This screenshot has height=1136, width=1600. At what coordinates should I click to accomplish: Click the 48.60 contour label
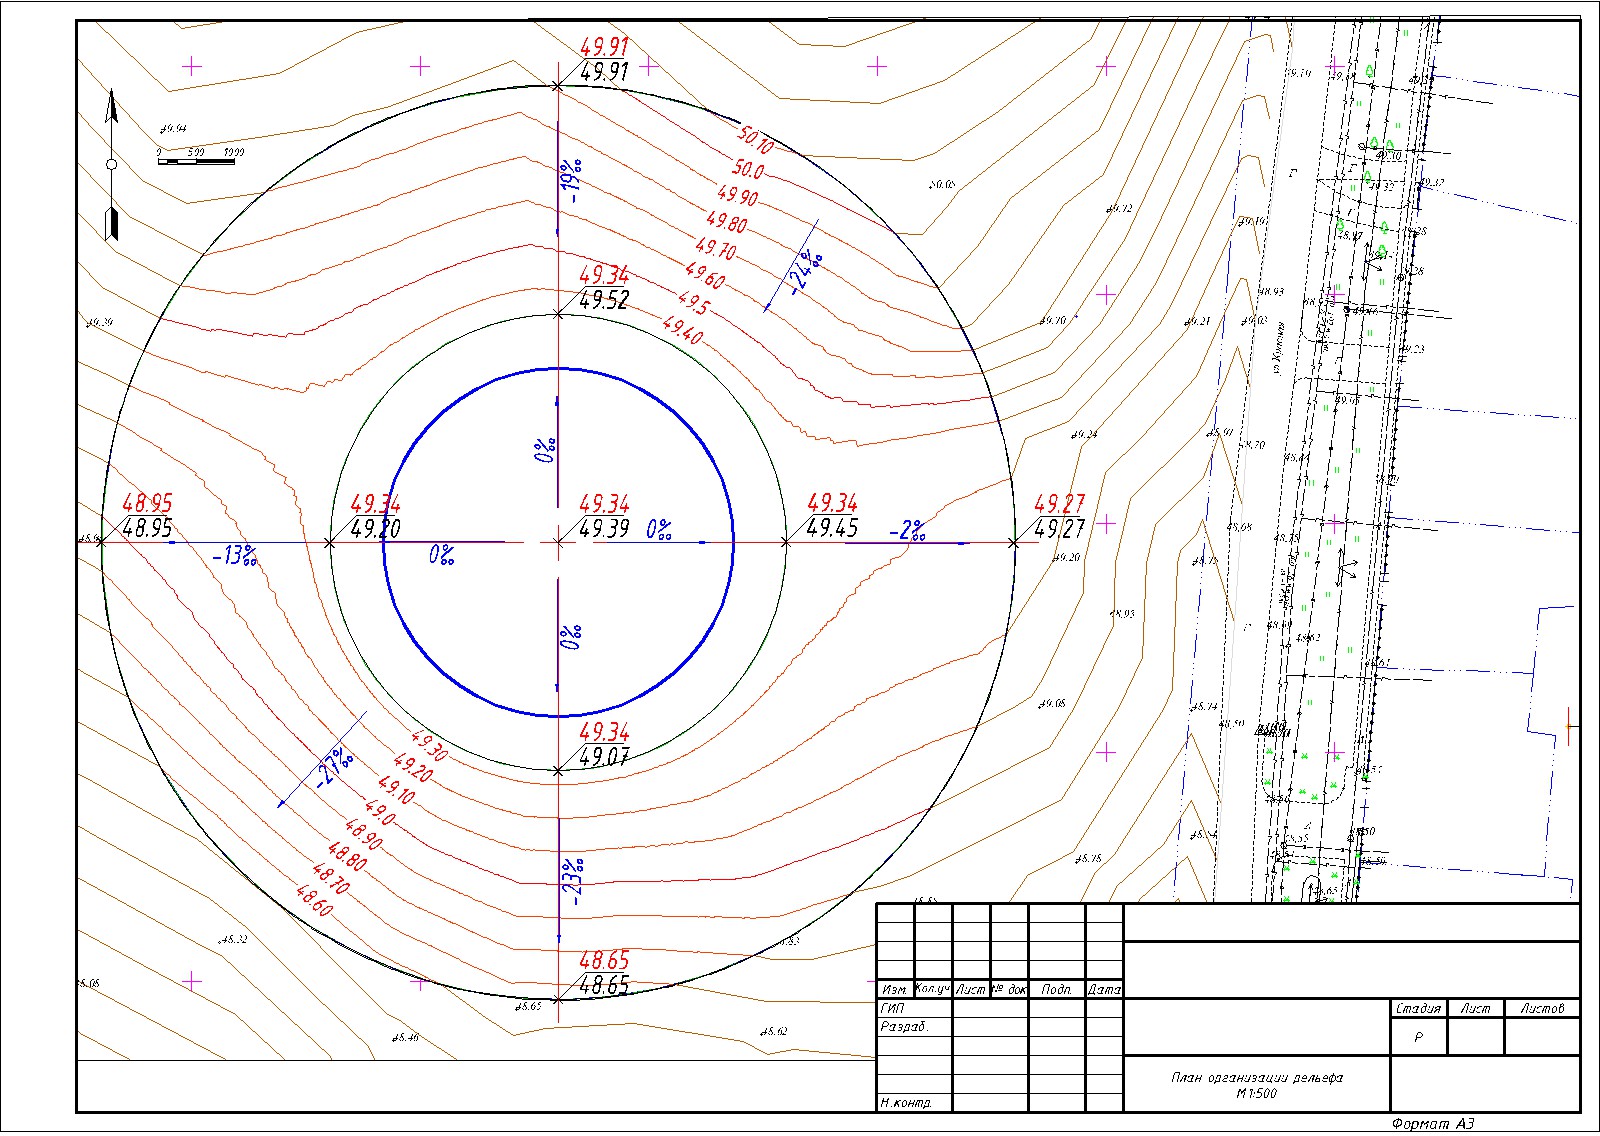click(x=314, y=902)
